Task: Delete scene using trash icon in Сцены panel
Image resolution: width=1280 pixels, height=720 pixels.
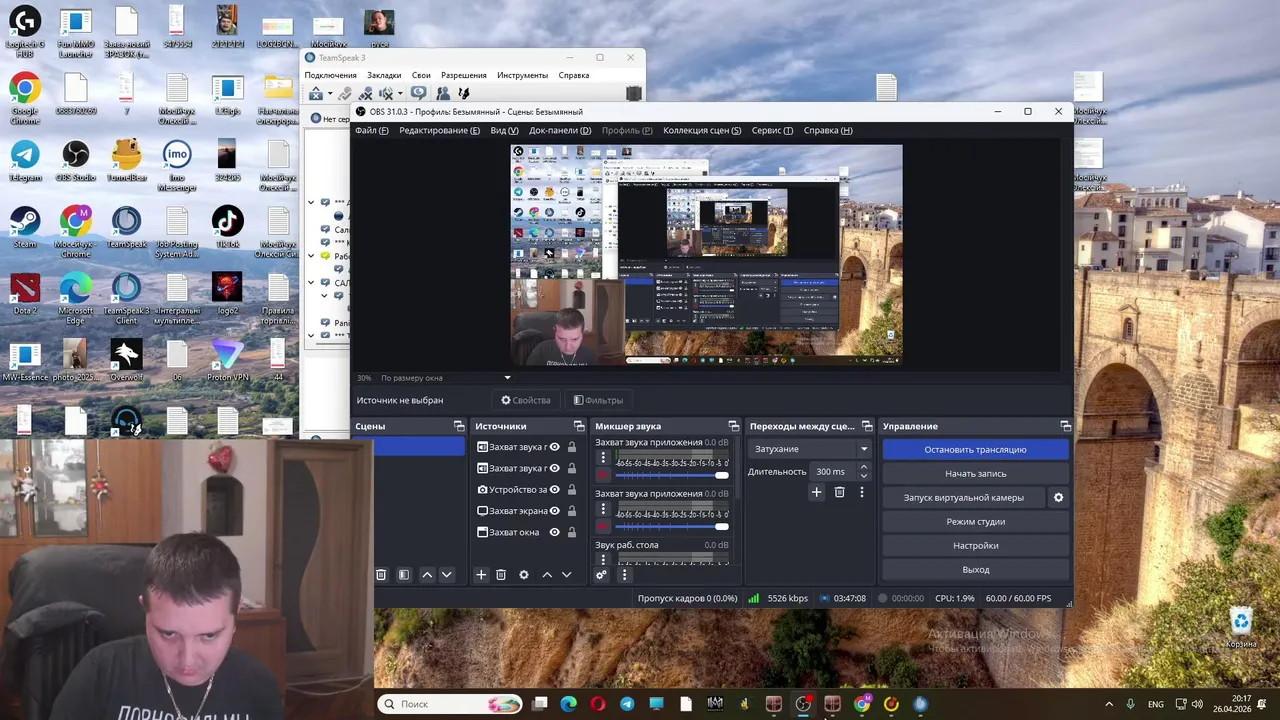Action: pyautogui.click(x=381, y=575)
